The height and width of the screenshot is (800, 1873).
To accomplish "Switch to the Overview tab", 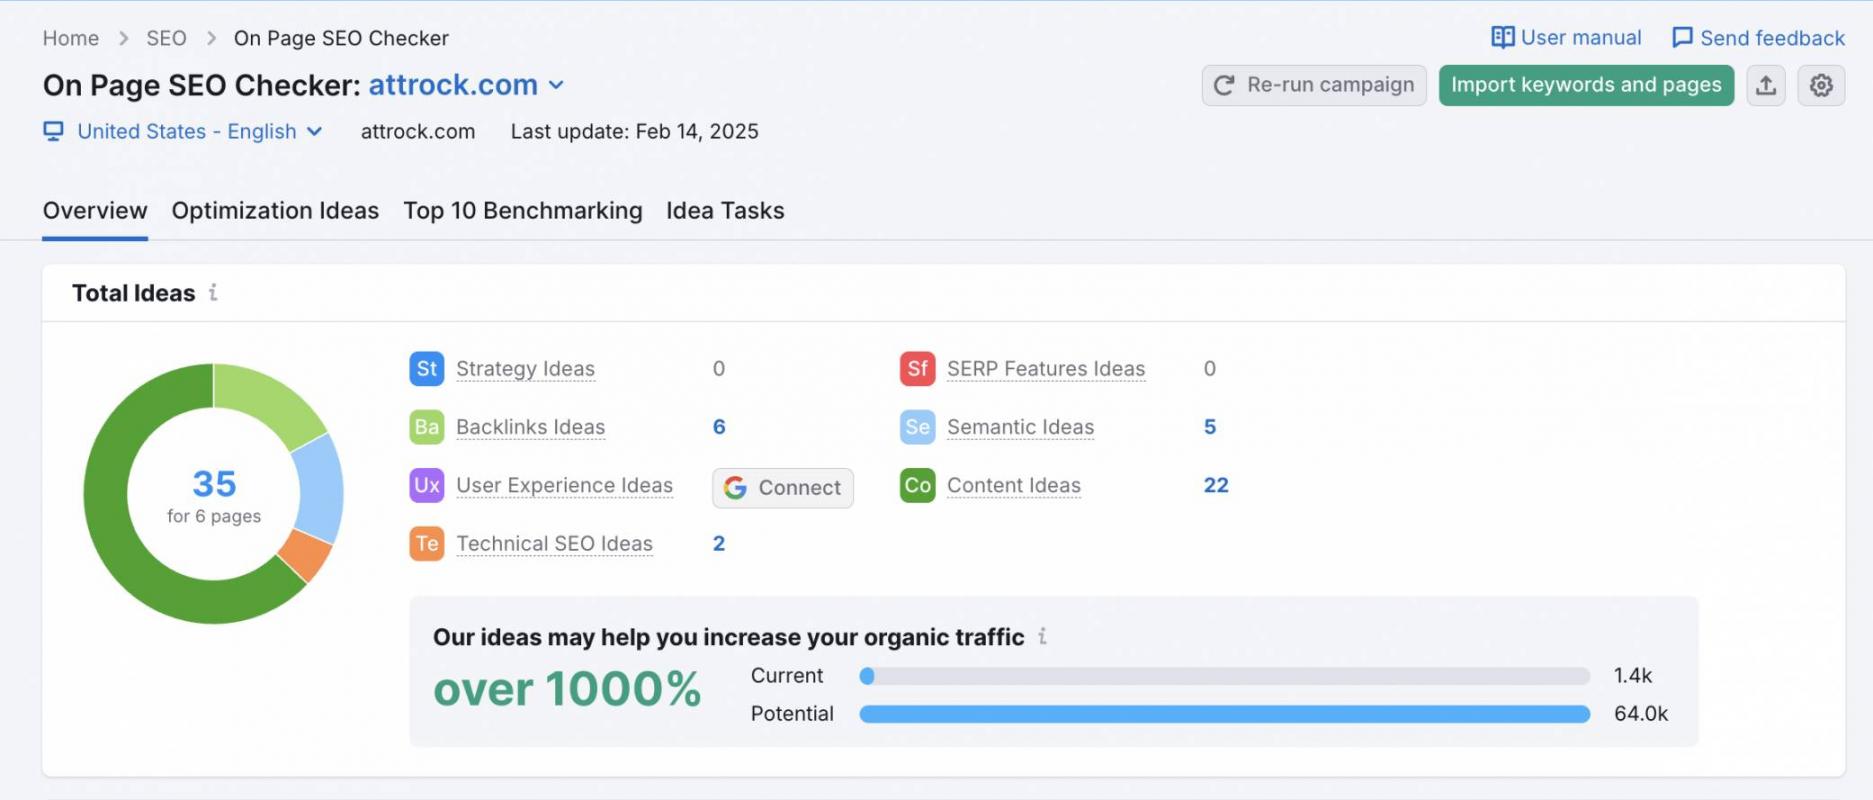I will [x=95, y=210].
